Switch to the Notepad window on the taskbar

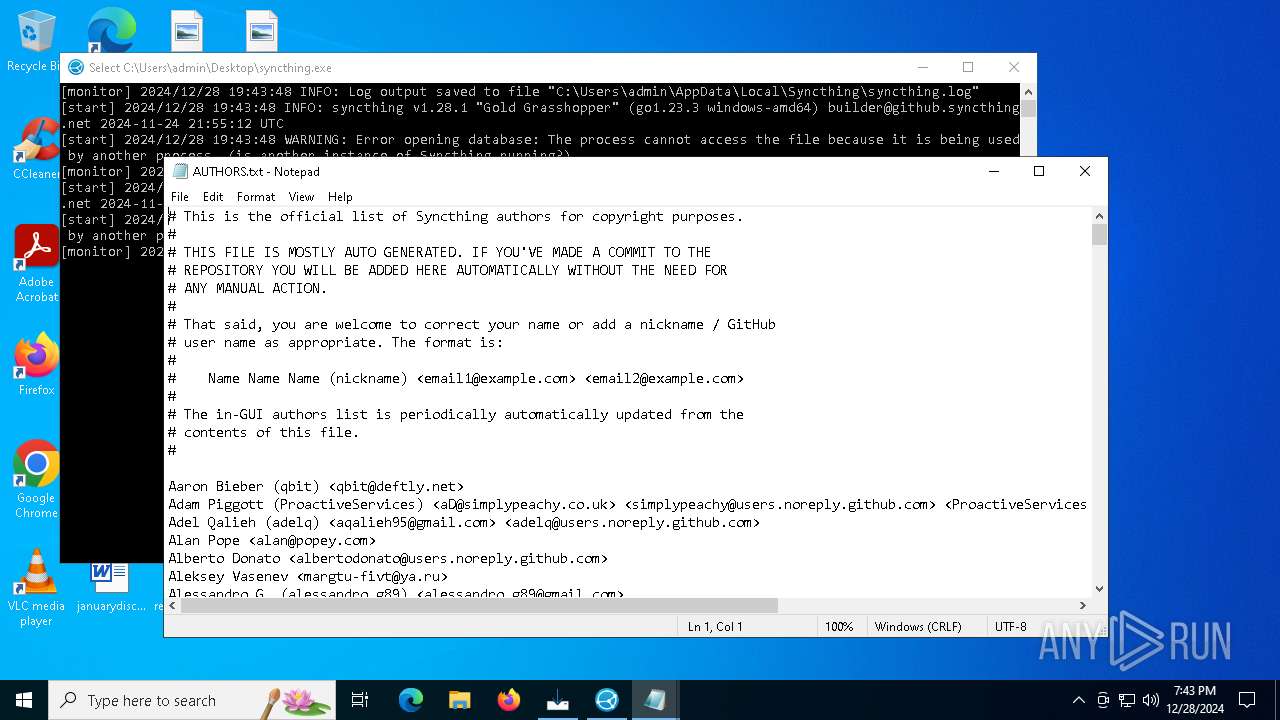655,700
